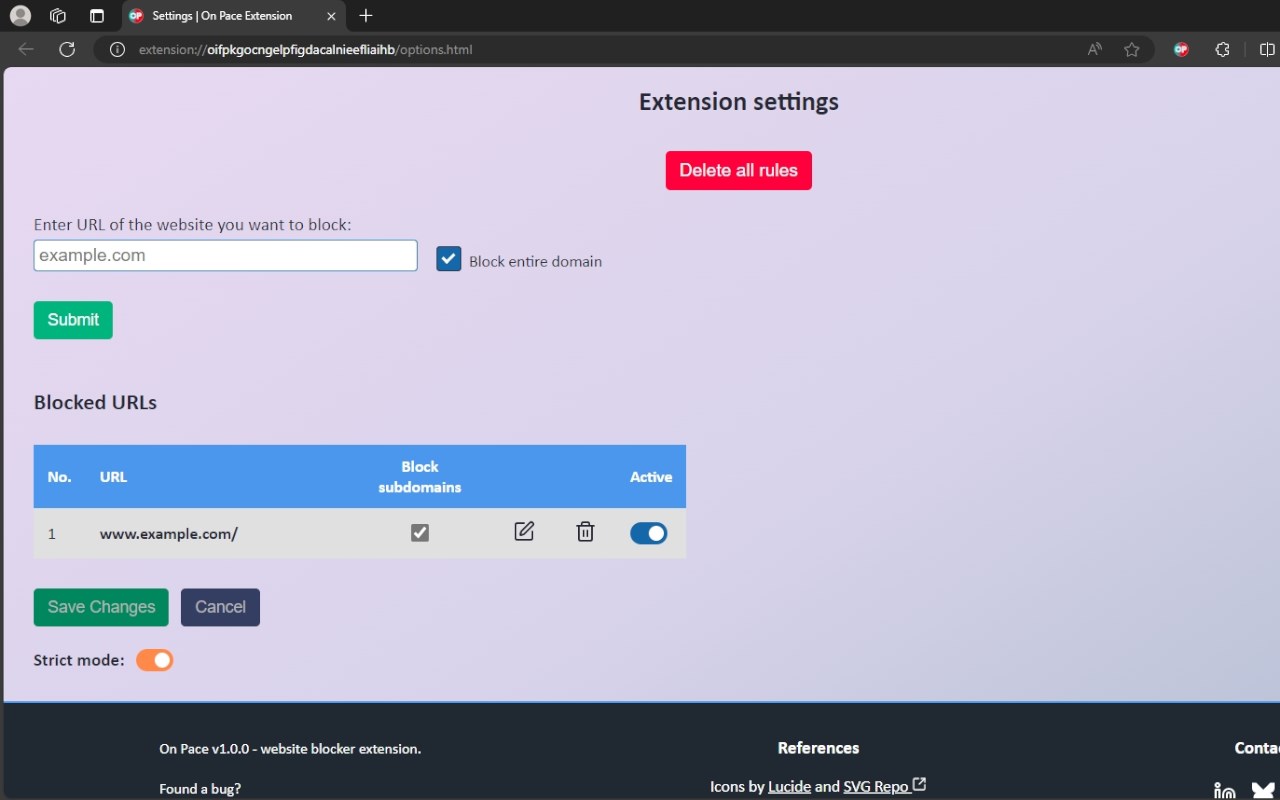Click the edit pencil icon for www.example.com
1280x800 pixels.
(x=524, y=532)
